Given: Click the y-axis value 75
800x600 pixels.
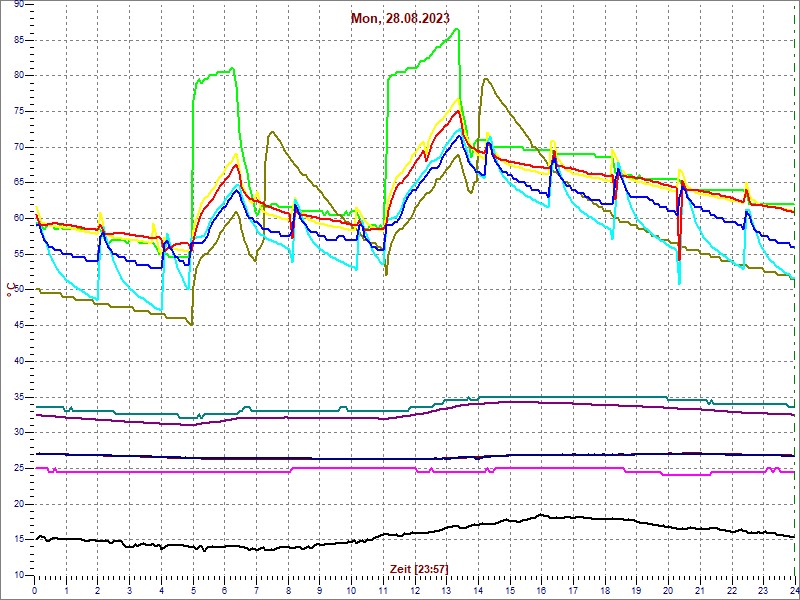Looking at the screenshot, I should (x=19, y=111).
